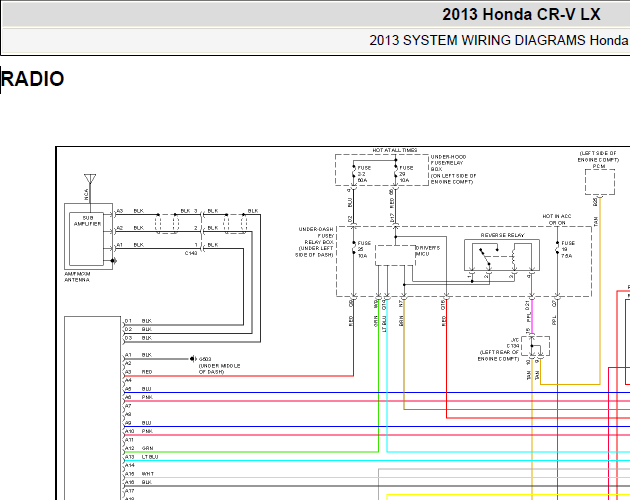Click the '2013 SYSTEM WIRING DIAGRAMS Honda' subtitle

(499, 41)
